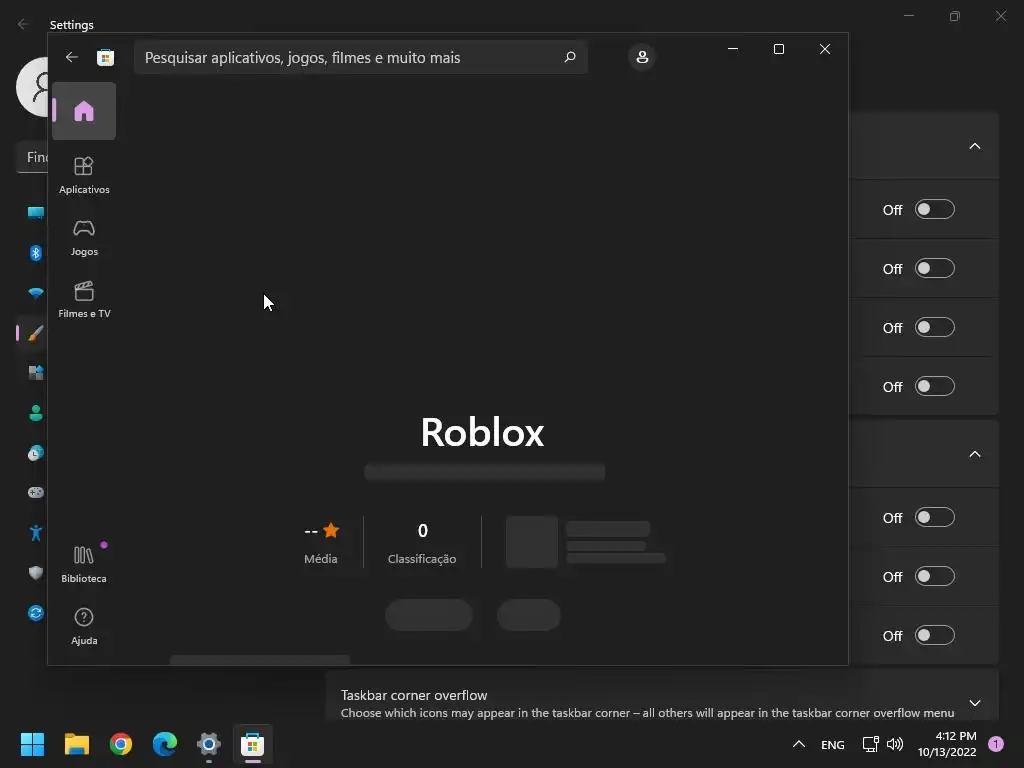Go back in the Settings window

pyautogui.click(x=23, y=24)
